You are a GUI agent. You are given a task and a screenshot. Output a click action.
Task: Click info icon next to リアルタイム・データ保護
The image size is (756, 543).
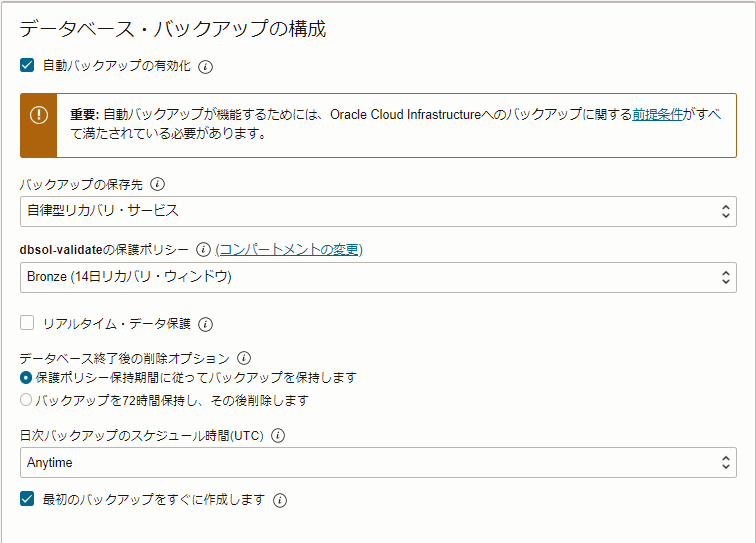(206, 324)
